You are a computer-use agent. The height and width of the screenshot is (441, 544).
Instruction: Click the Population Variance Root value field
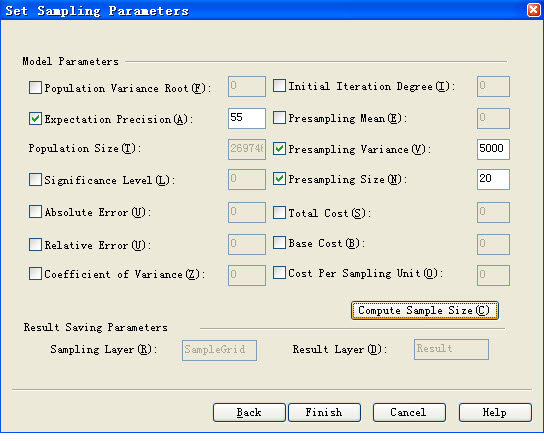[x=247, y=86]
